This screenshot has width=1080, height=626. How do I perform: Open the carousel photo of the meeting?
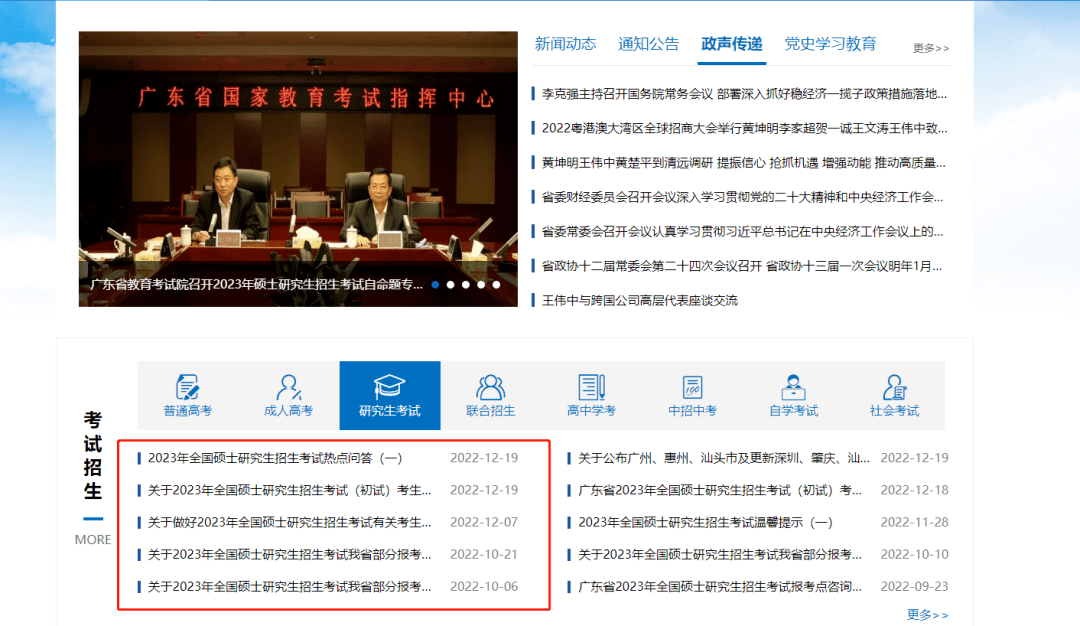coord(298,169)
